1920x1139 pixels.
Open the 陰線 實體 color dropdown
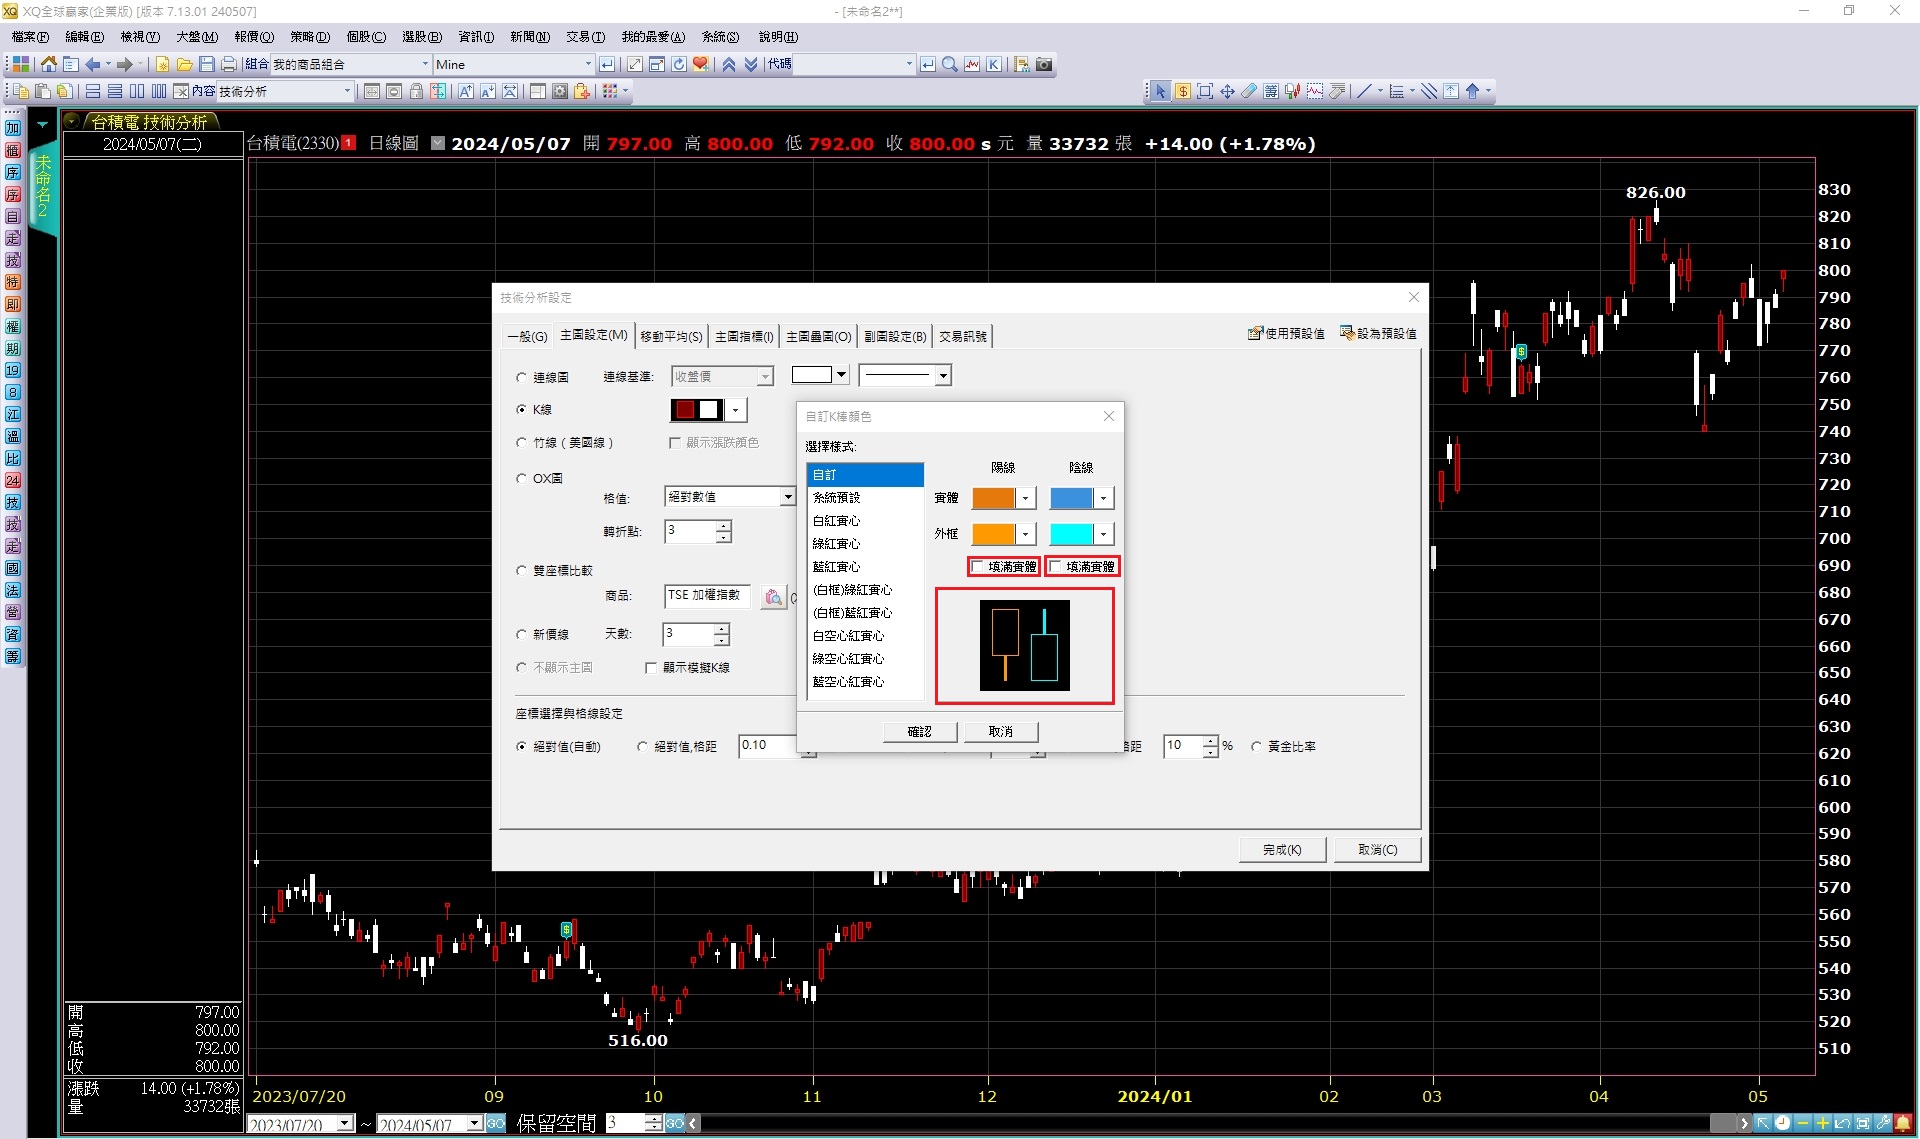(1103, 498)
